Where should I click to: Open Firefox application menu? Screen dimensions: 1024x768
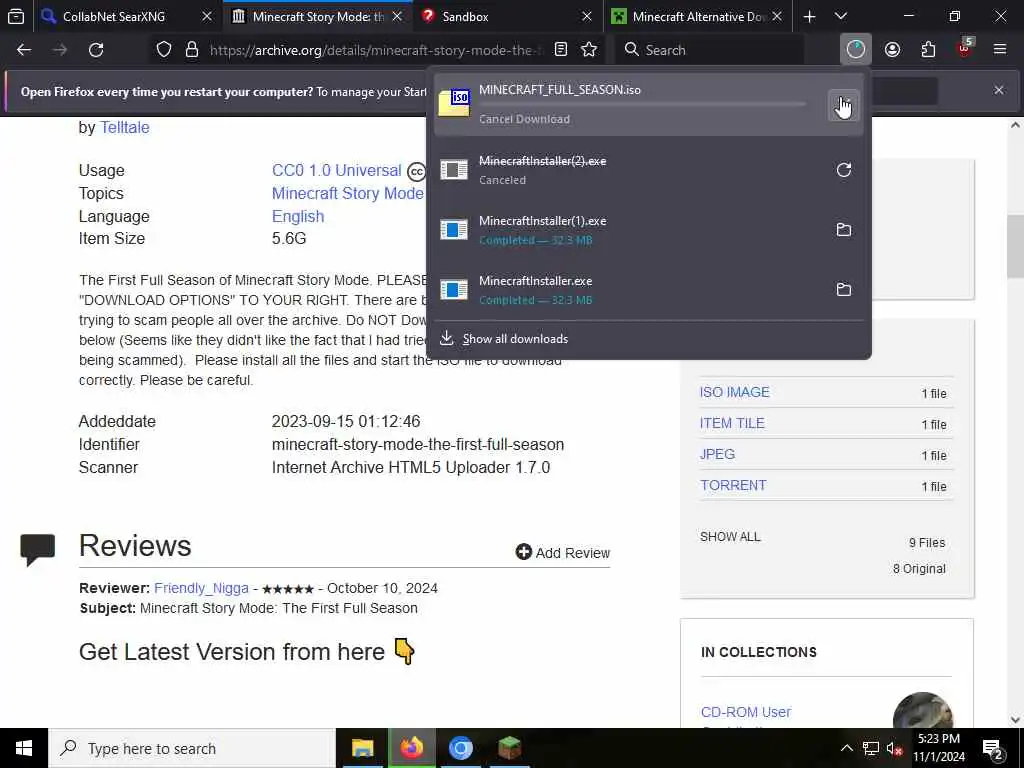pyautogui.click(x=1000, y=50)
